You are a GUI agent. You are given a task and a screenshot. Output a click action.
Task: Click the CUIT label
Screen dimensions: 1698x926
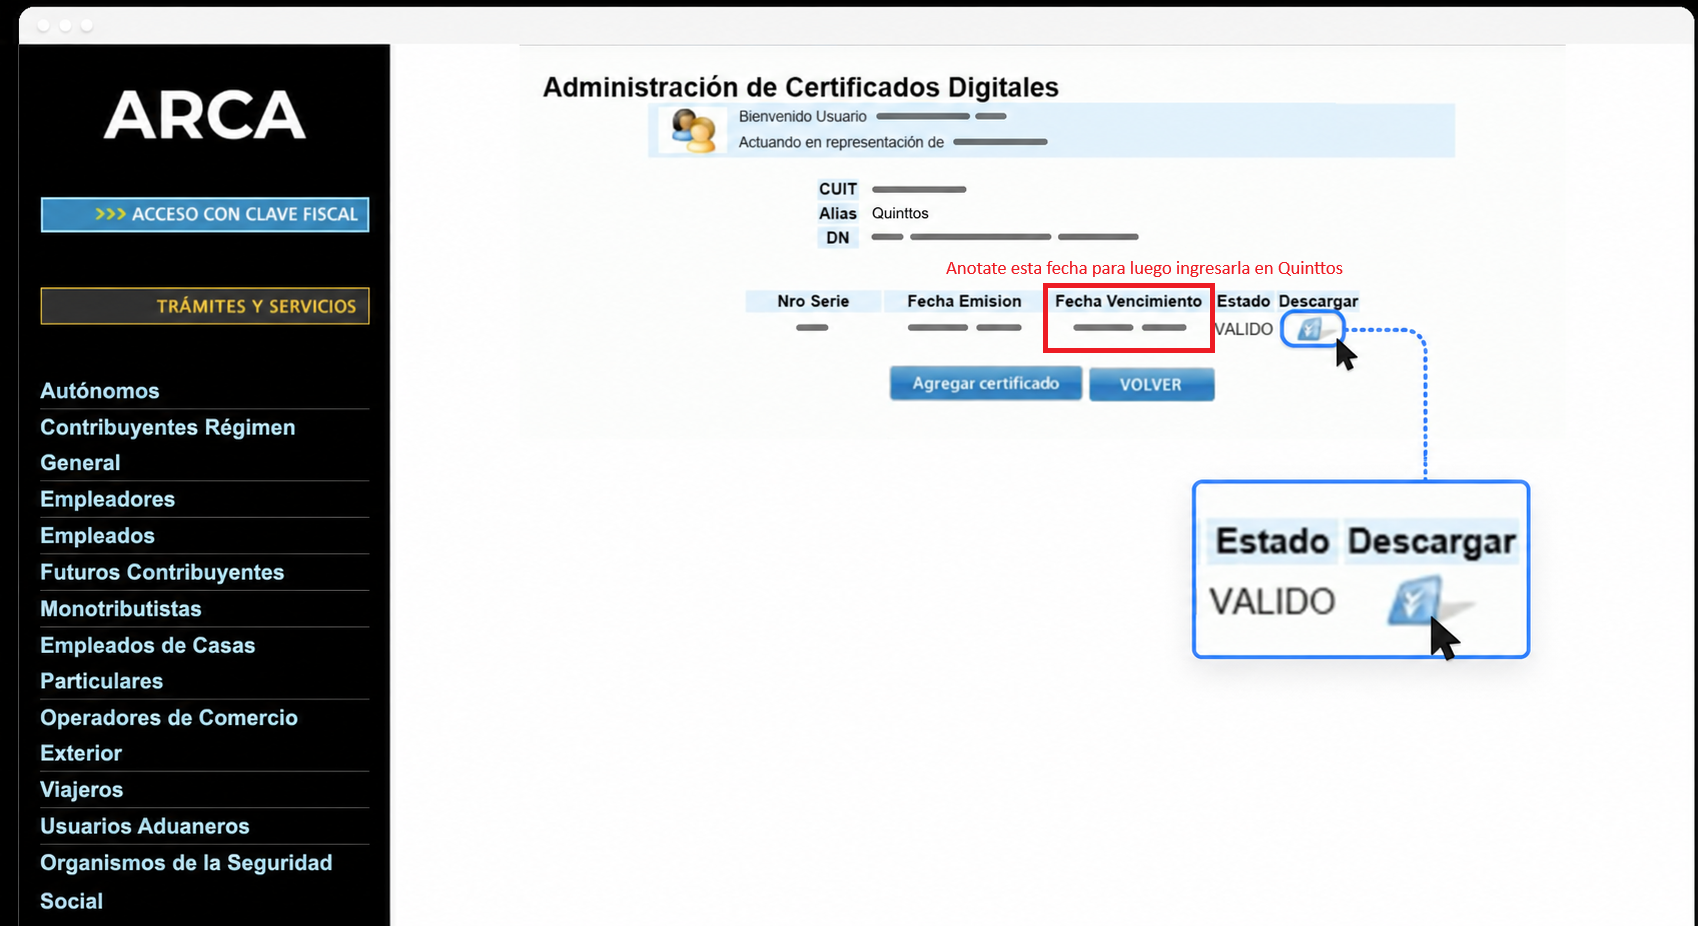(x=838, y=189)
